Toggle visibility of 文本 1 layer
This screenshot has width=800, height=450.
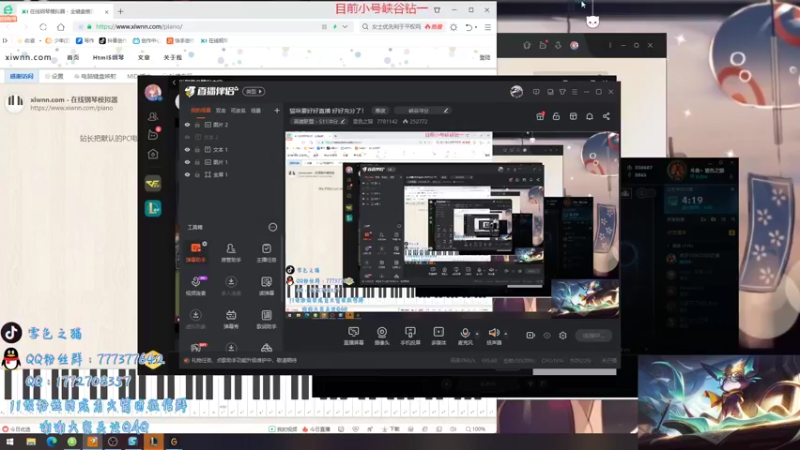tap(187, 149)
